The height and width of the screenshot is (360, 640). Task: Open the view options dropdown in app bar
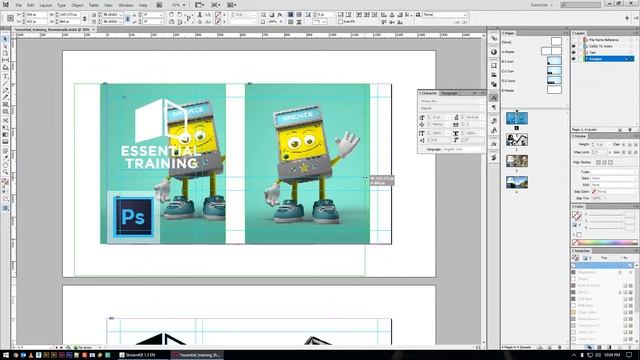point(200,5)
